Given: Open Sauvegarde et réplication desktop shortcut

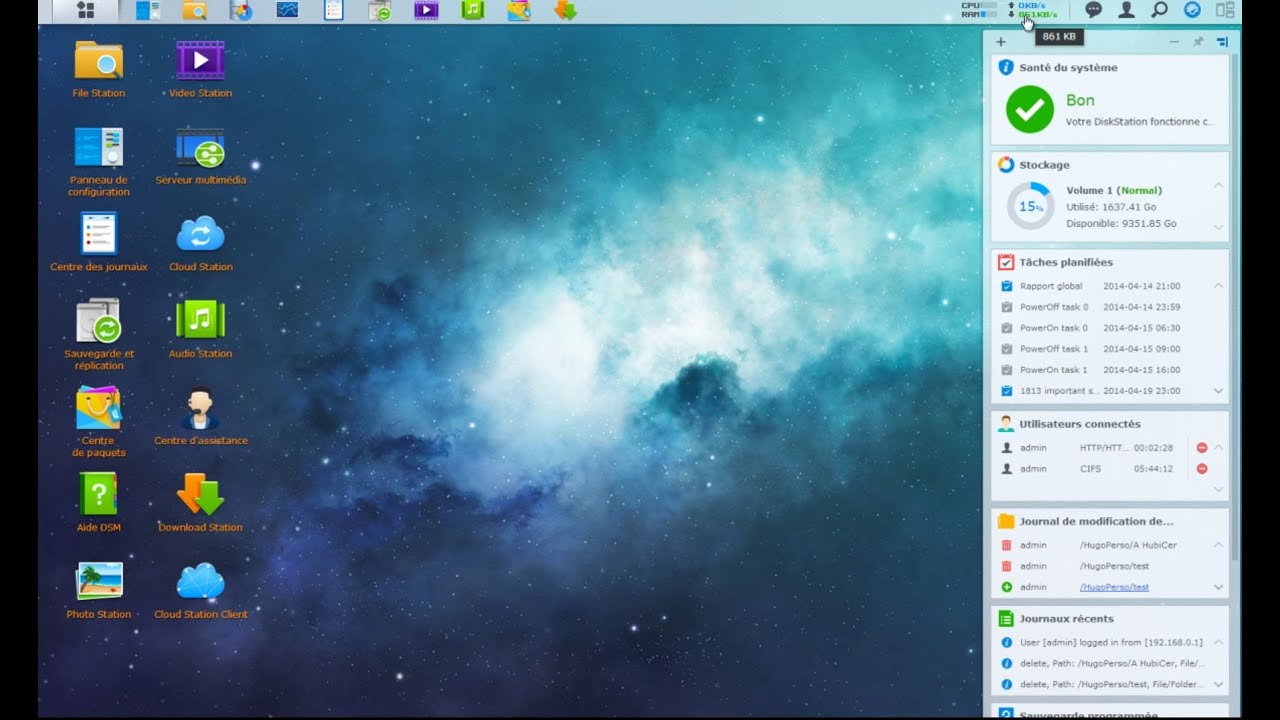Looking at the screenshot, I should point(99,335).
